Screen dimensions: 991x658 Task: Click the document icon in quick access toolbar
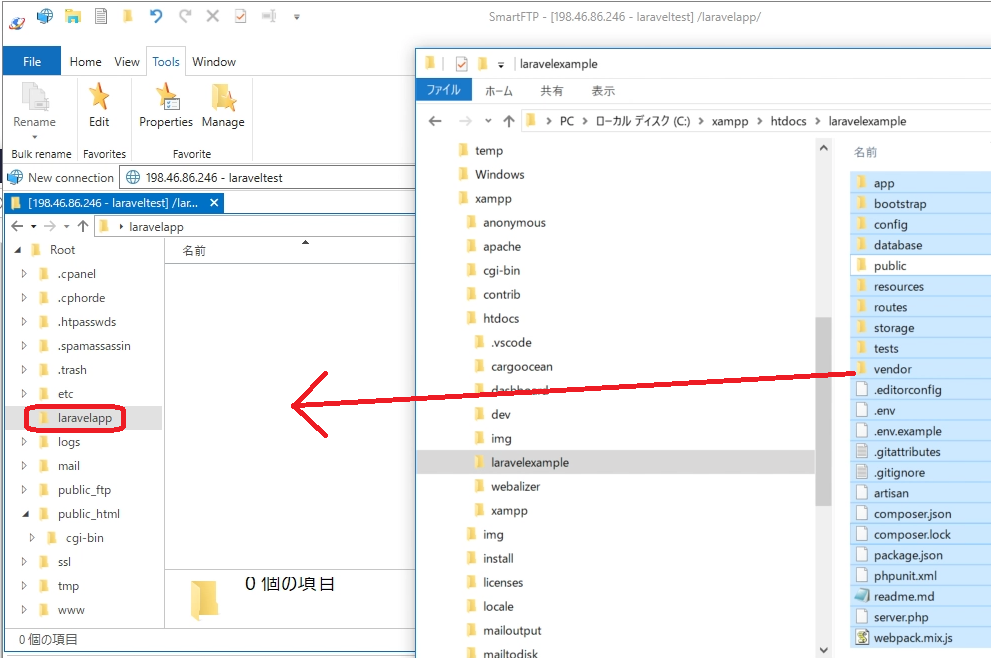[x=100, y=16]
